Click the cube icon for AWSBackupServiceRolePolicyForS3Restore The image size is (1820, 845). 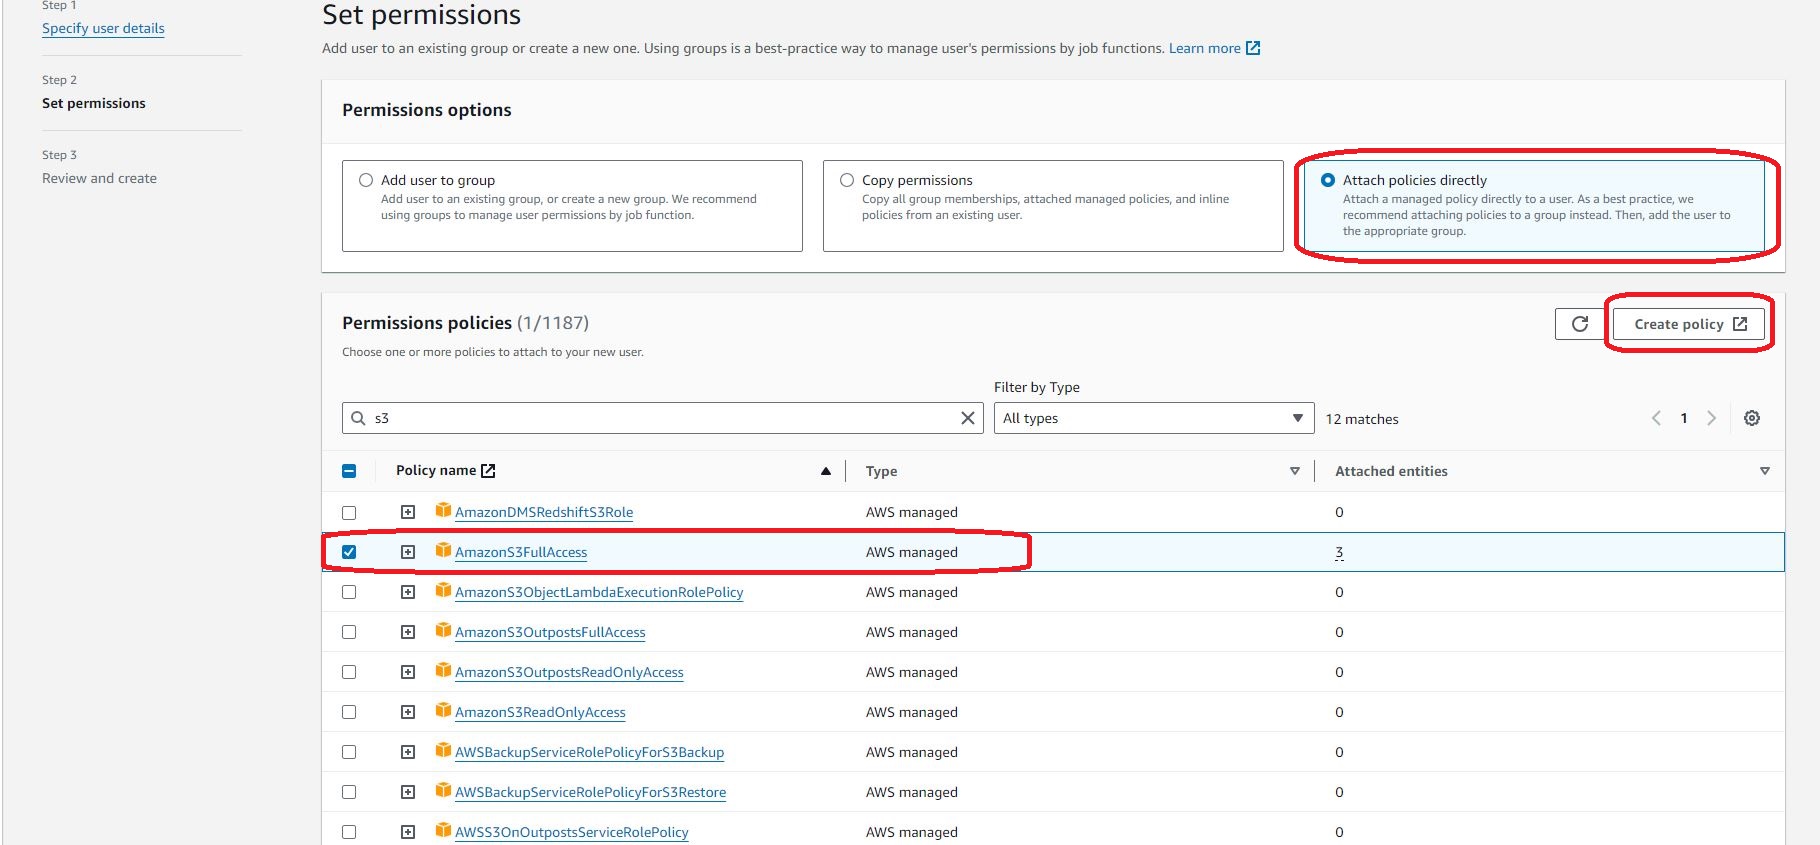pyautogui.click(x=443, y=790)
